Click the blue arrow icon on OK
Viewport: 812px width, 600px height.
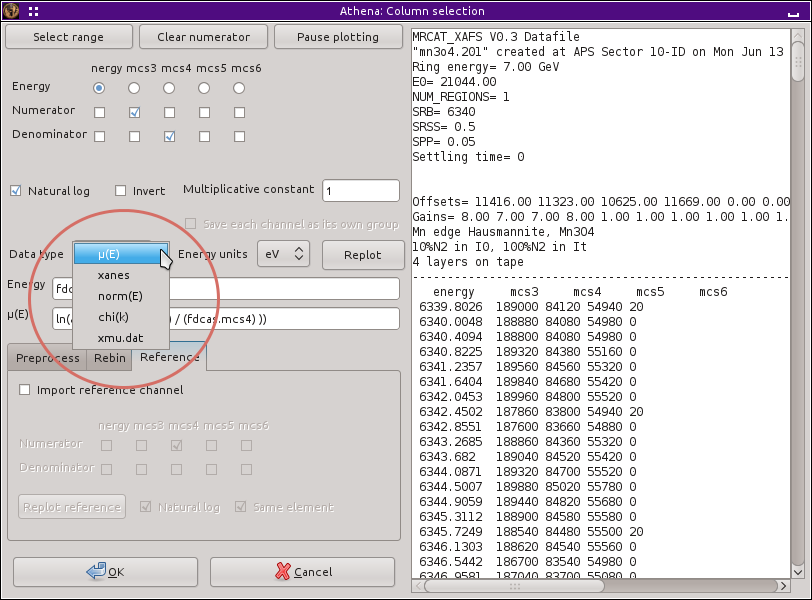click(96, 571)
